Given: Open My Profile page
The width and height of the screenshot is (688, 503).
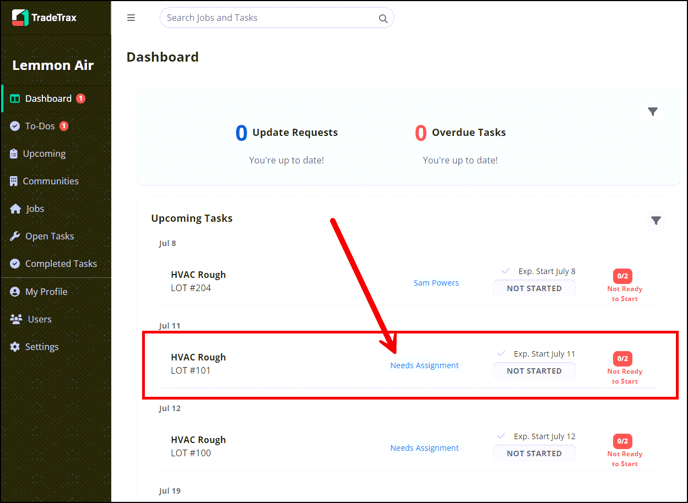Looking at the screenshot, I should [x=46, y=292].
